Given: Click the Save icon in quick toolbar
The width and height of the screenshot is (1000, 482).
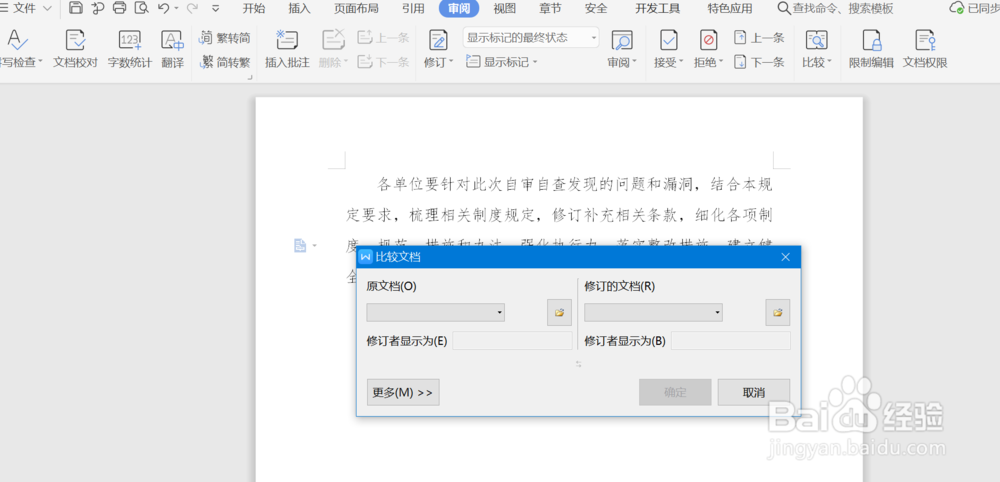Looking at the screenshot, I should pyautogui.click(x=76, y=8).
